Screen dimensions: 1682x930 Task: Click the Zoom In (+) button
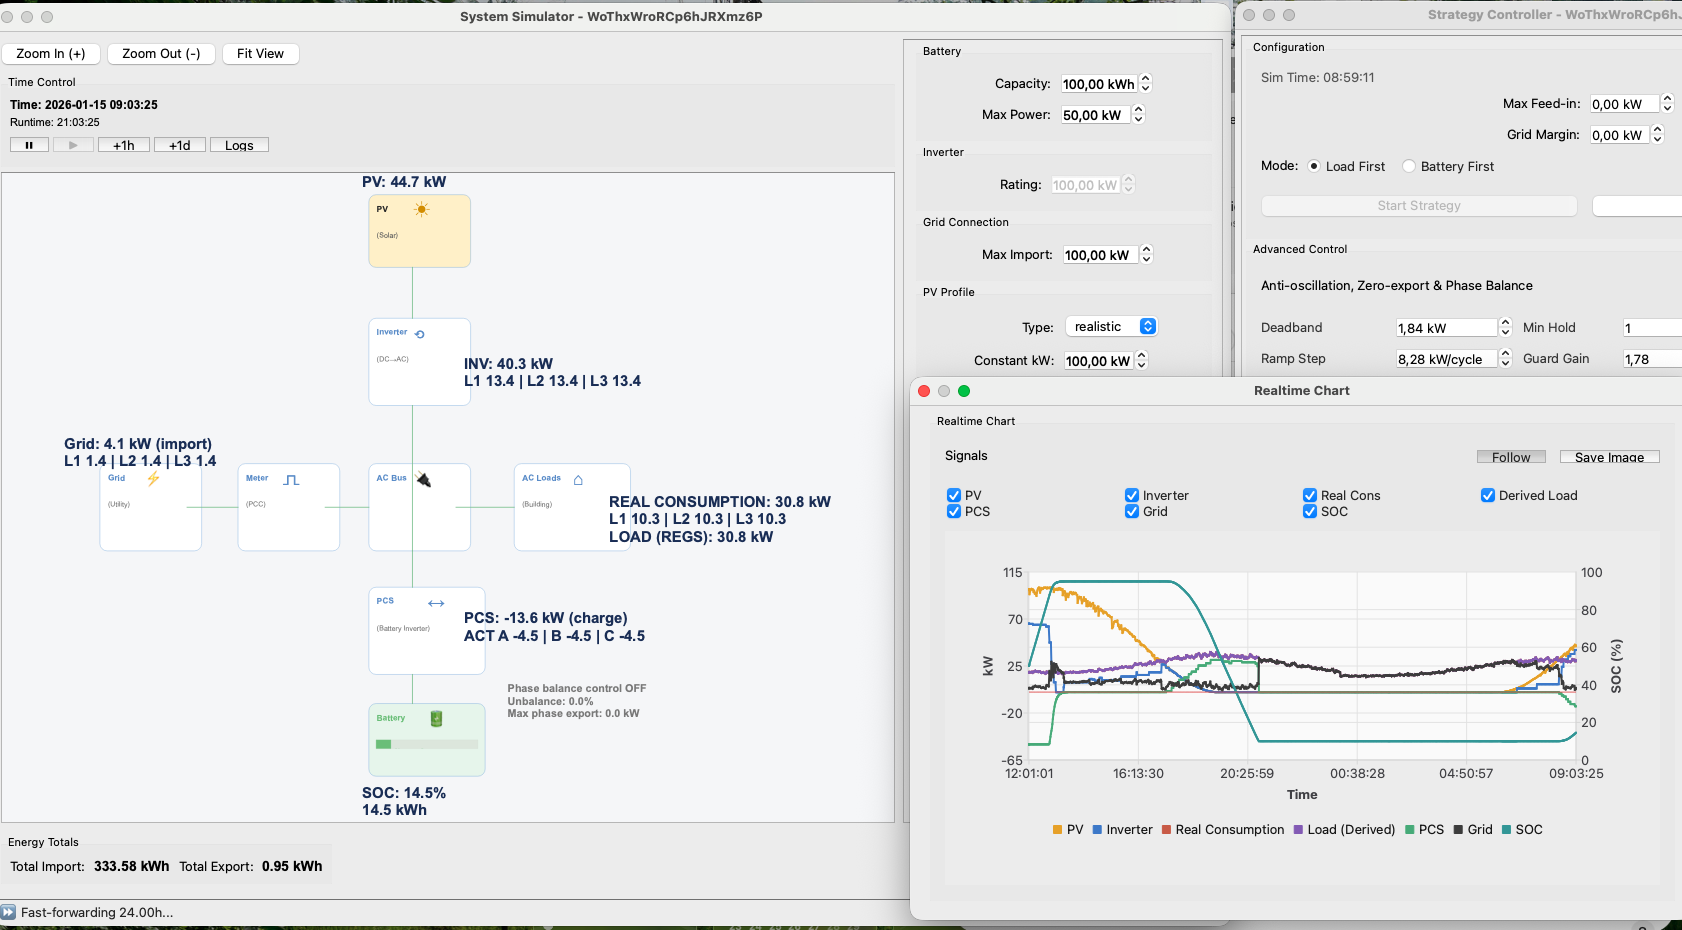(x=51, y=54)
